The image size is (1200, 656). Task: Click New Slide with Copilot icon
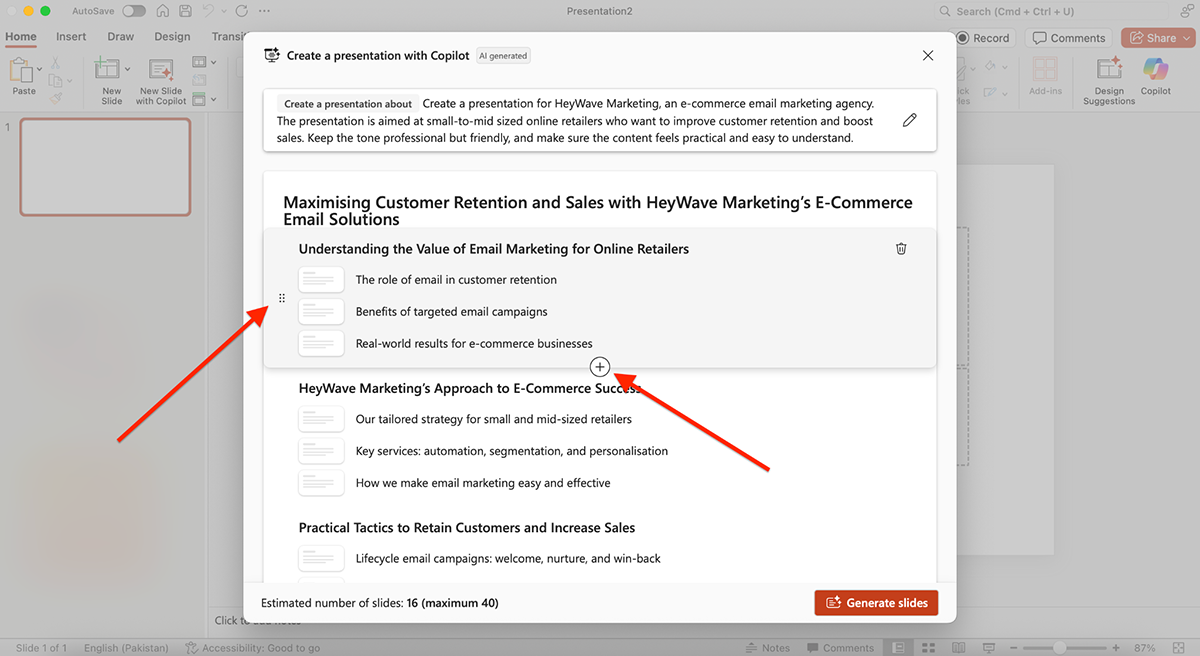(160, 70)
